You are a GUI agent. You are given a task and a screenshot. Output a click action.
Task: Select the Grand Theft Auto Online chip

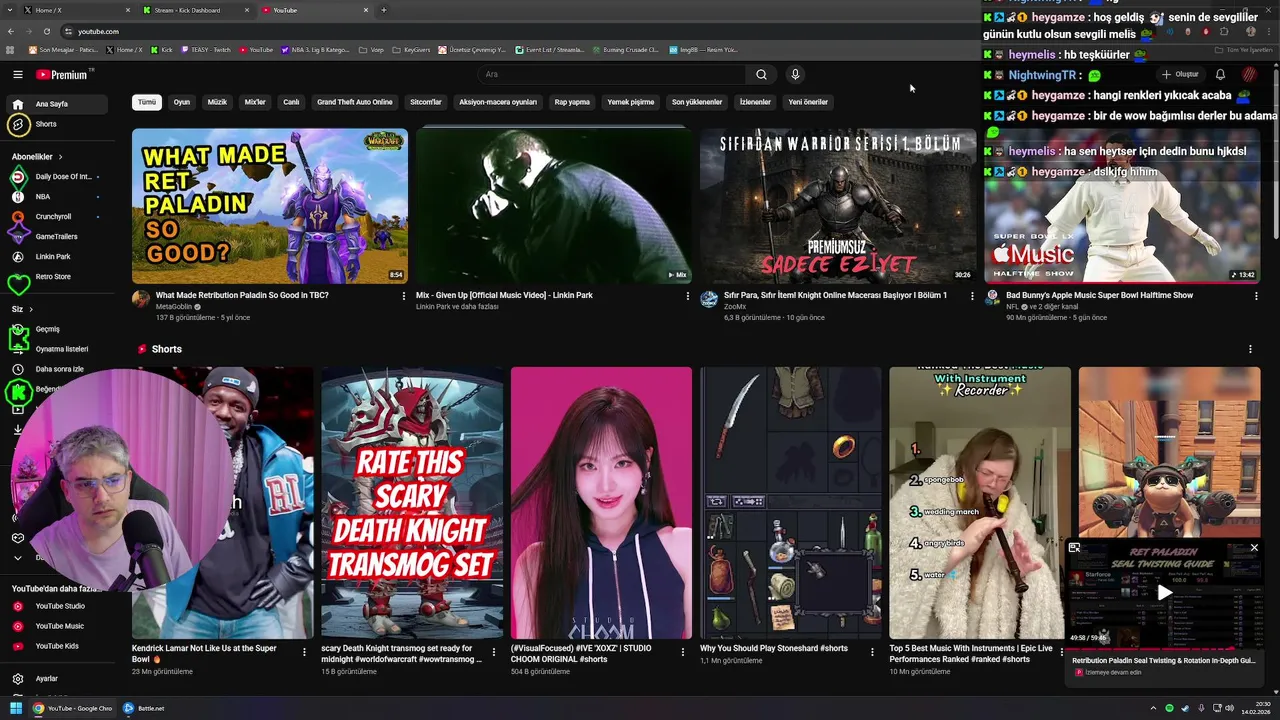[355, 102]
